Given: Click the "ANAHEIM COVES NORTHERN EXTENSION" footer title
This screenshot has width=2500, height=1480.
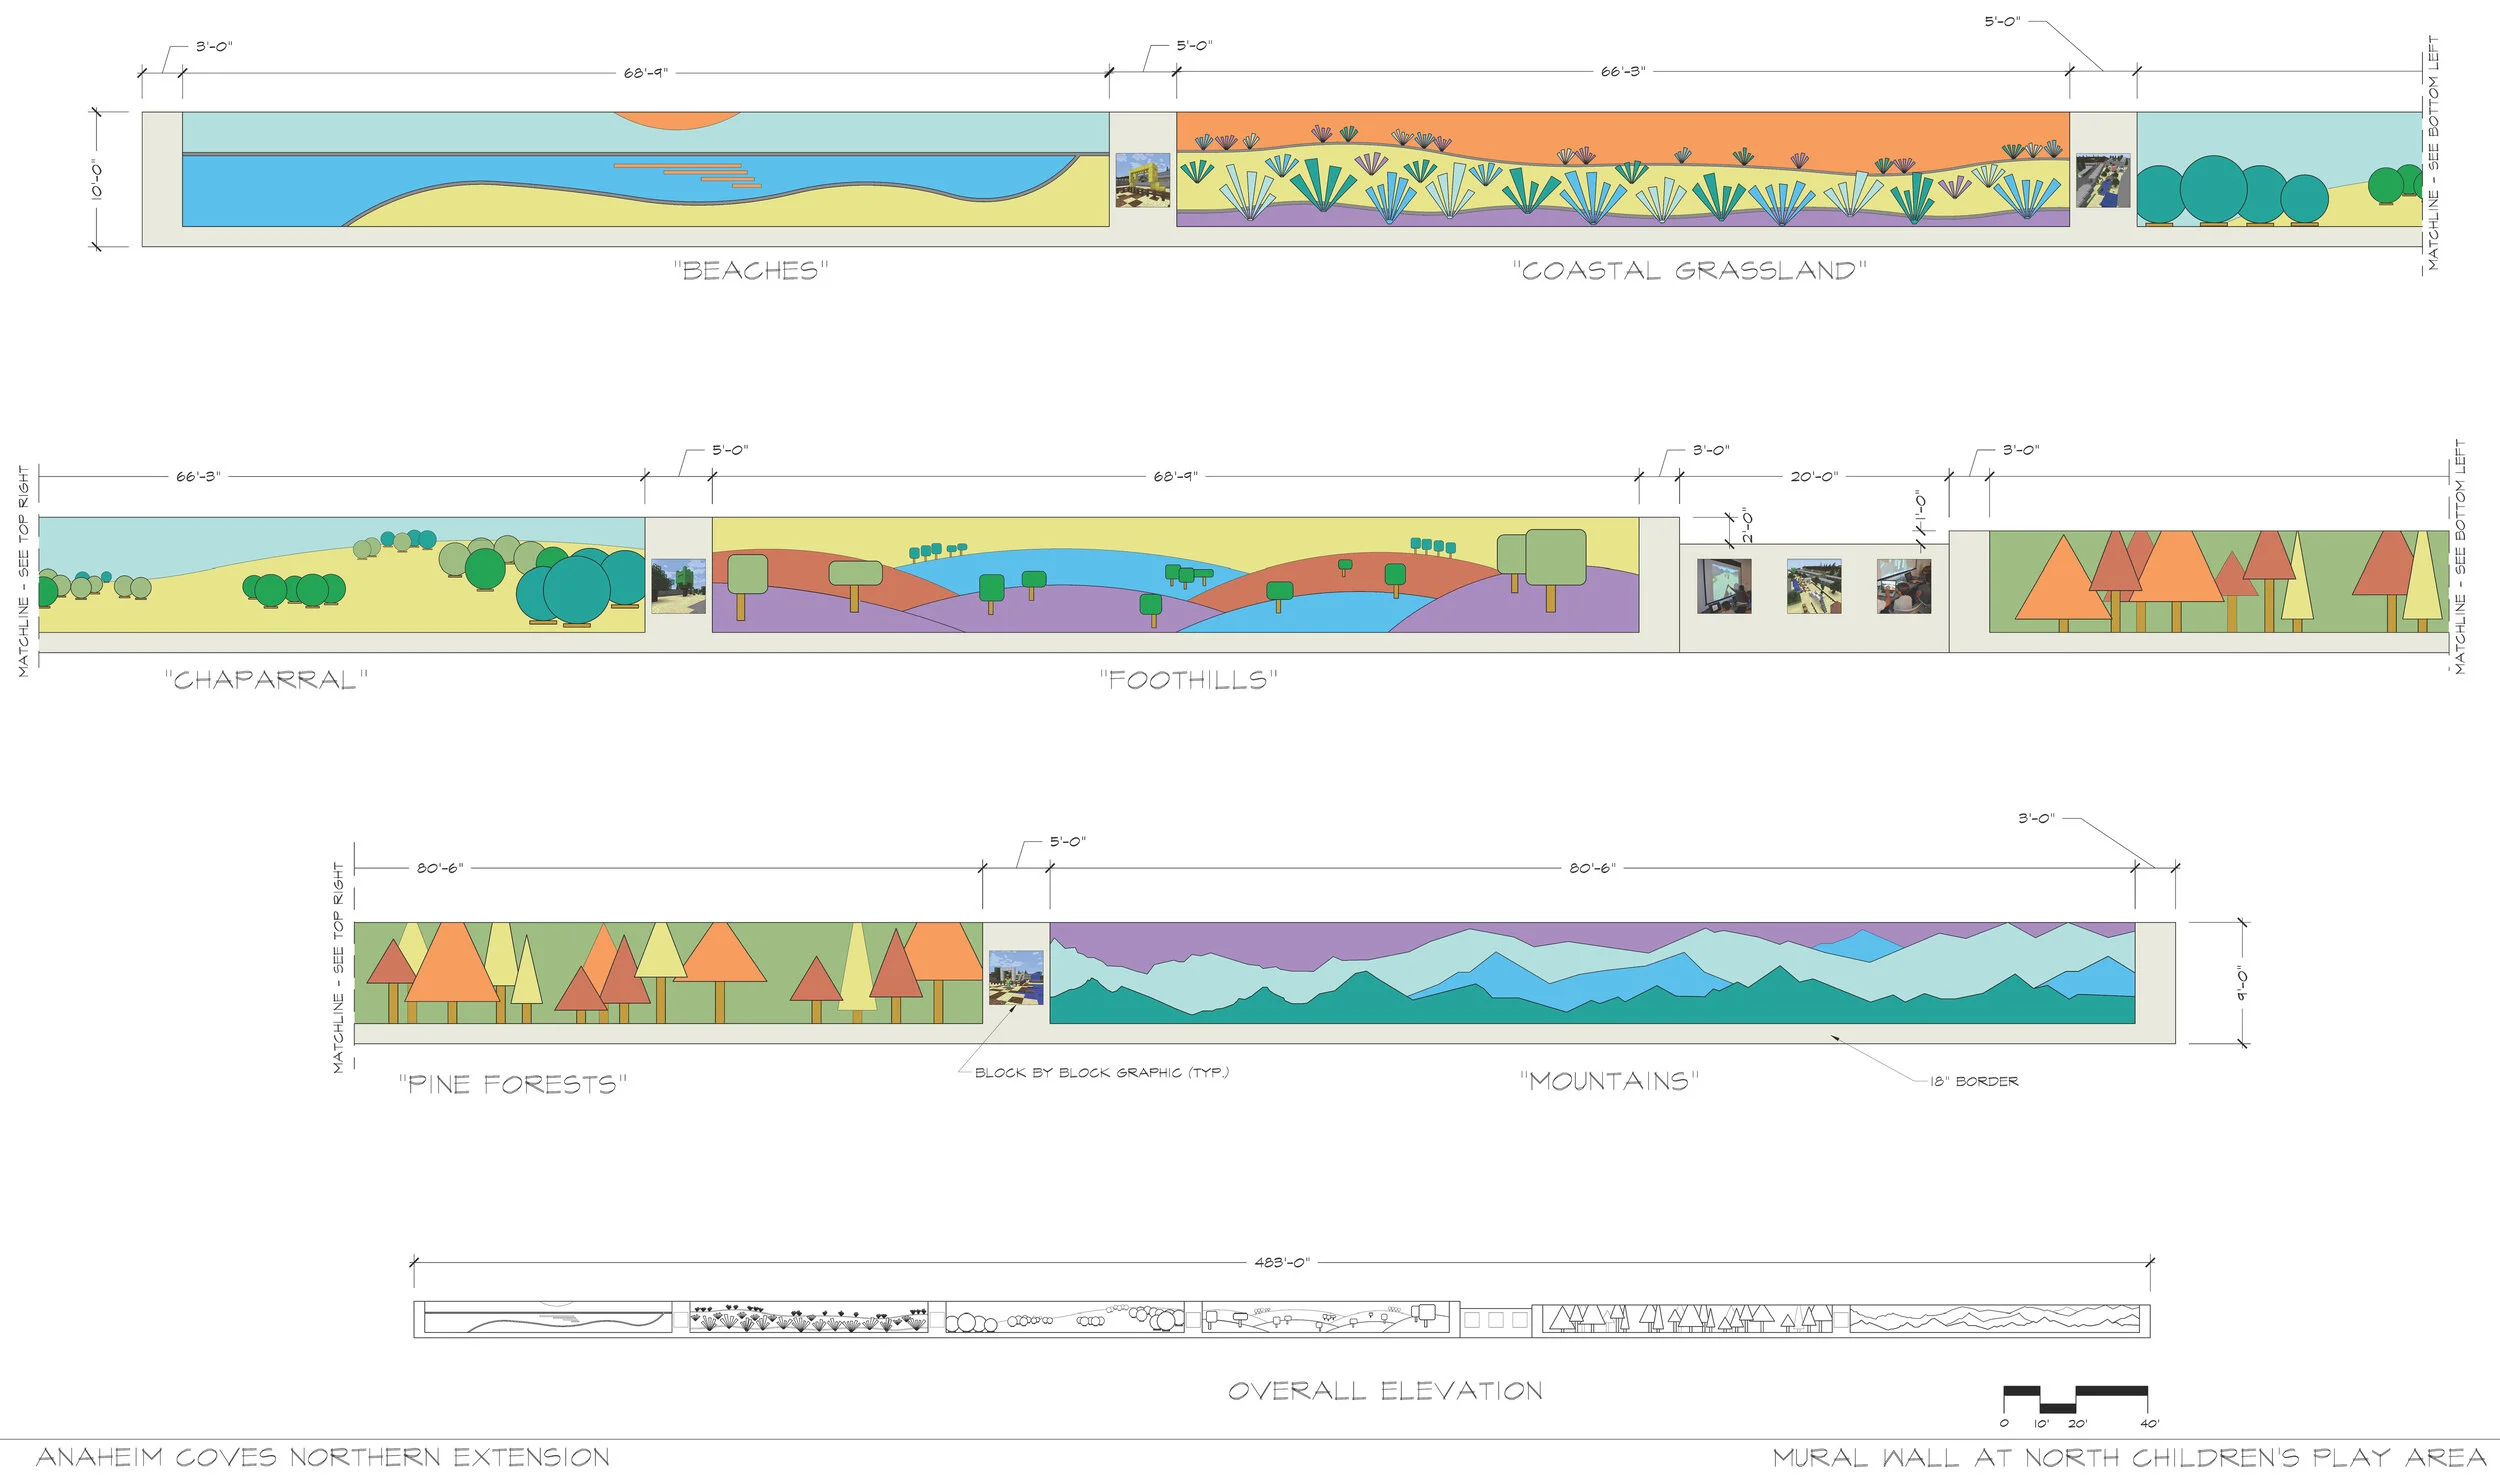Looking at the screenshot, I should 323,1457.
